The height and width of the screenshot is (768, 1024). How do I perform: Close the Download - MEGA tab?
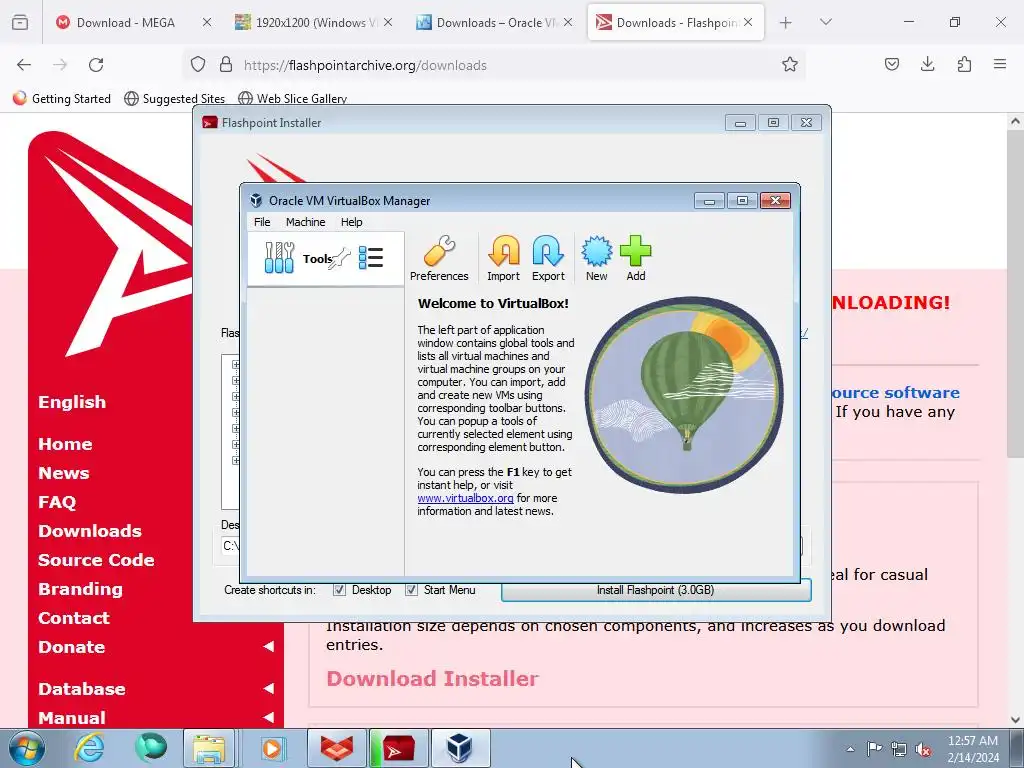(x=207, y=23)
